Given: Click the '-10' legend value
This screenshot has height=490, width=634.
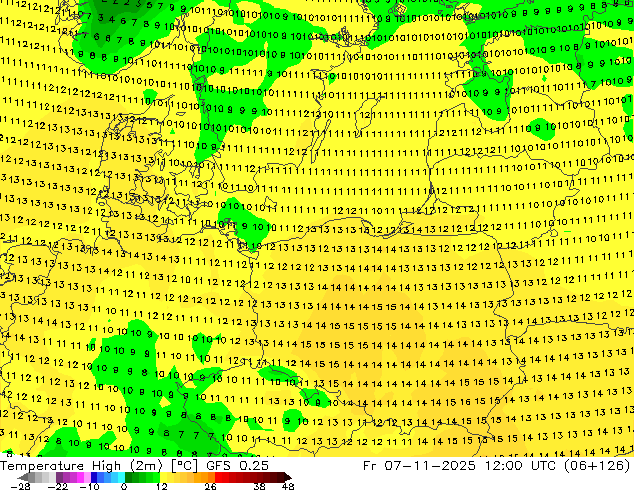Looking at the screenshot, I should pos(89,486).
